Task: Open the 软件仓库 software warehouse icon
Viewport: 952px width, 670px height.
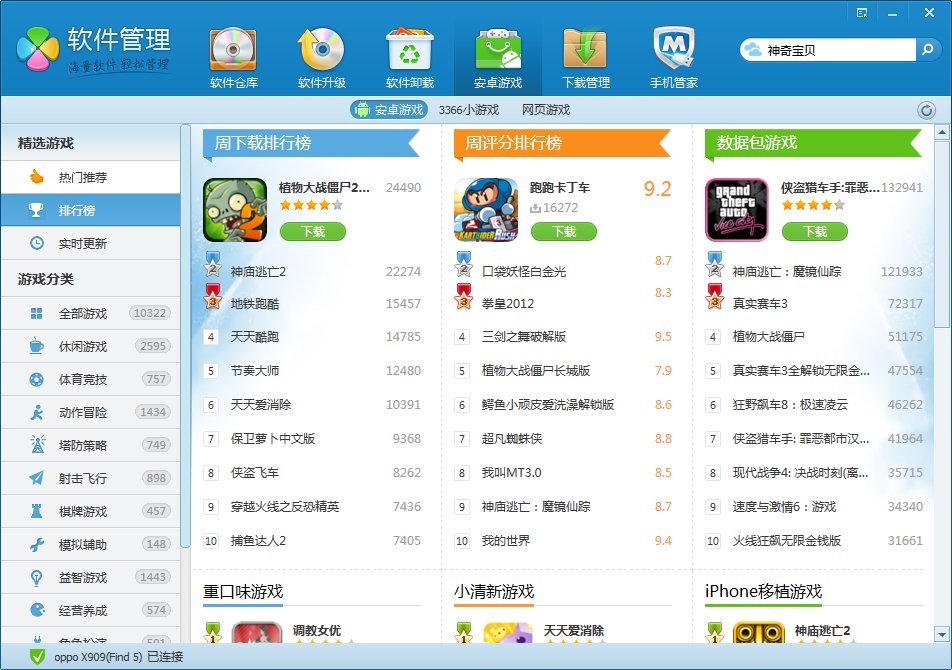Action: pyautogui.click(x=235, y=50)
